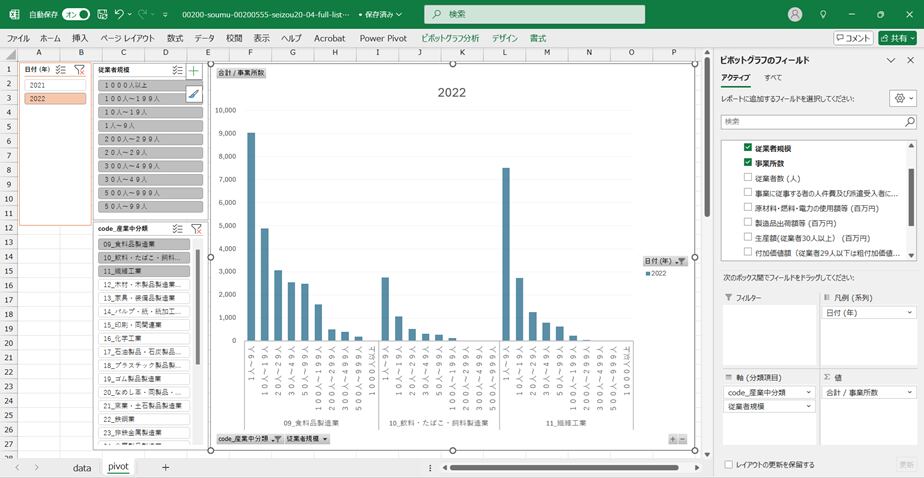This screenshot has width=924, height=478.
Task: Toggle the 自動保存 autosave switch
Action: point(75,15)
